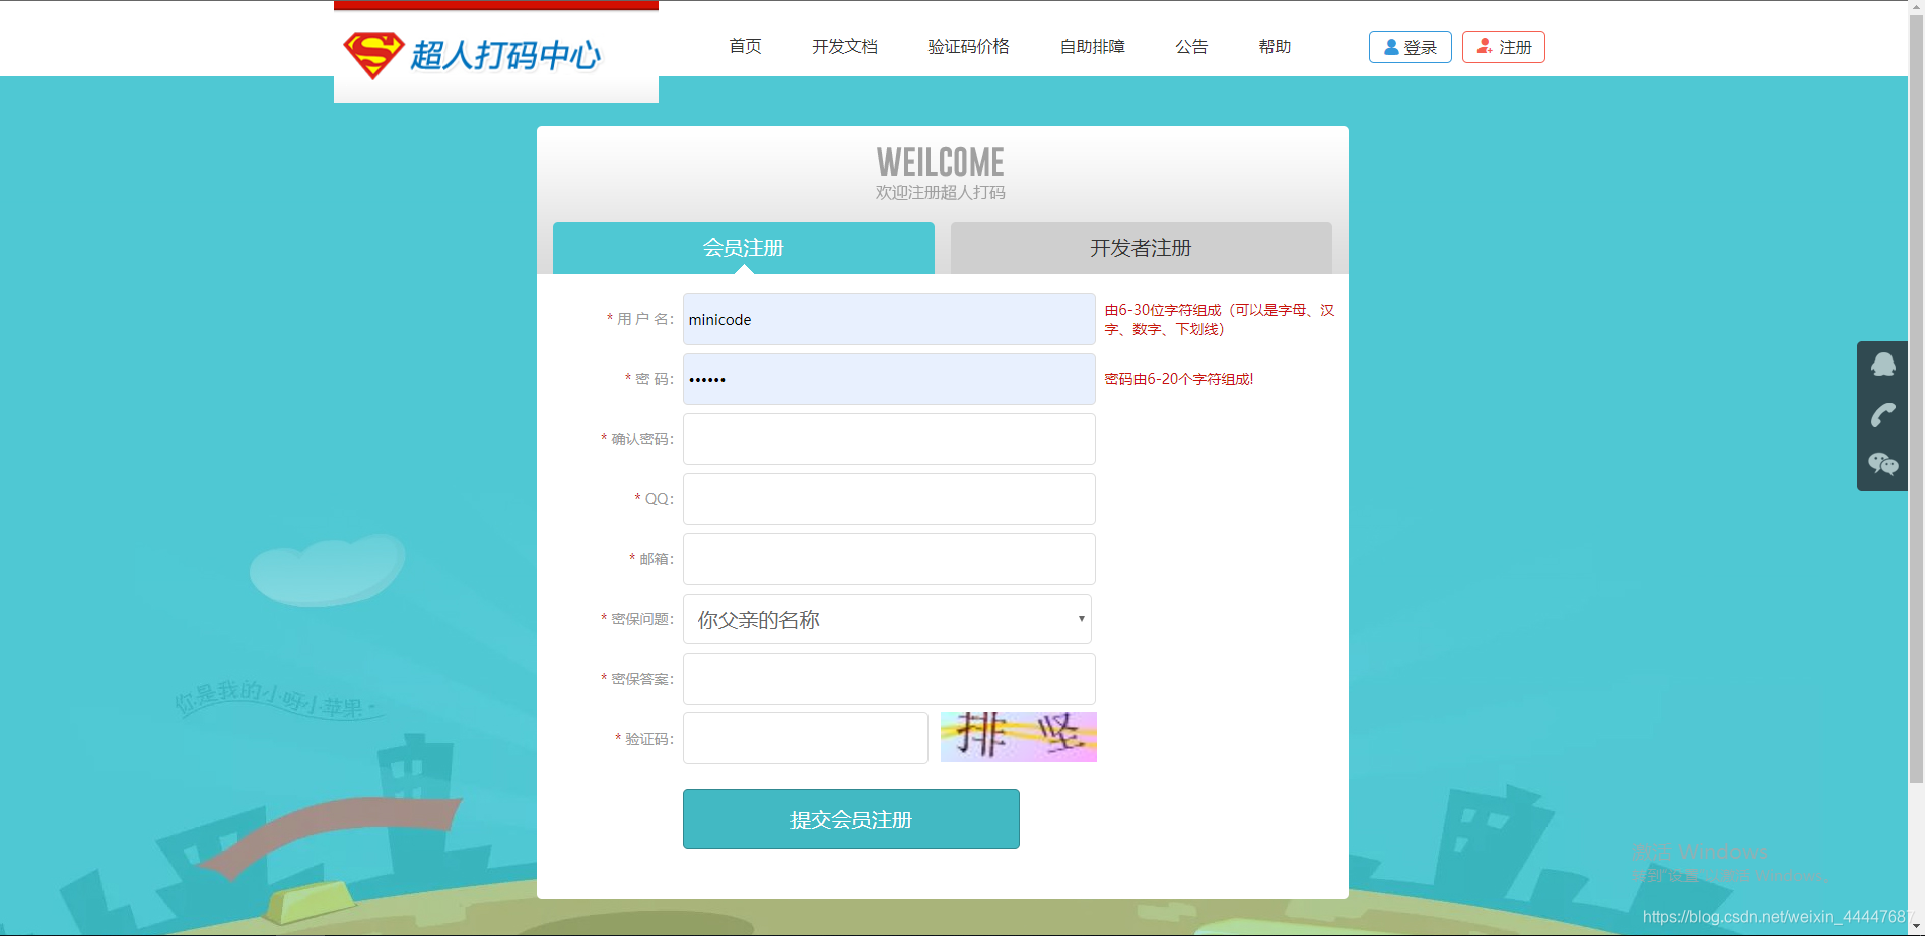Click the WEILCOME heading text
This screenshot has height=936, width=1925.
pos(940,162)
